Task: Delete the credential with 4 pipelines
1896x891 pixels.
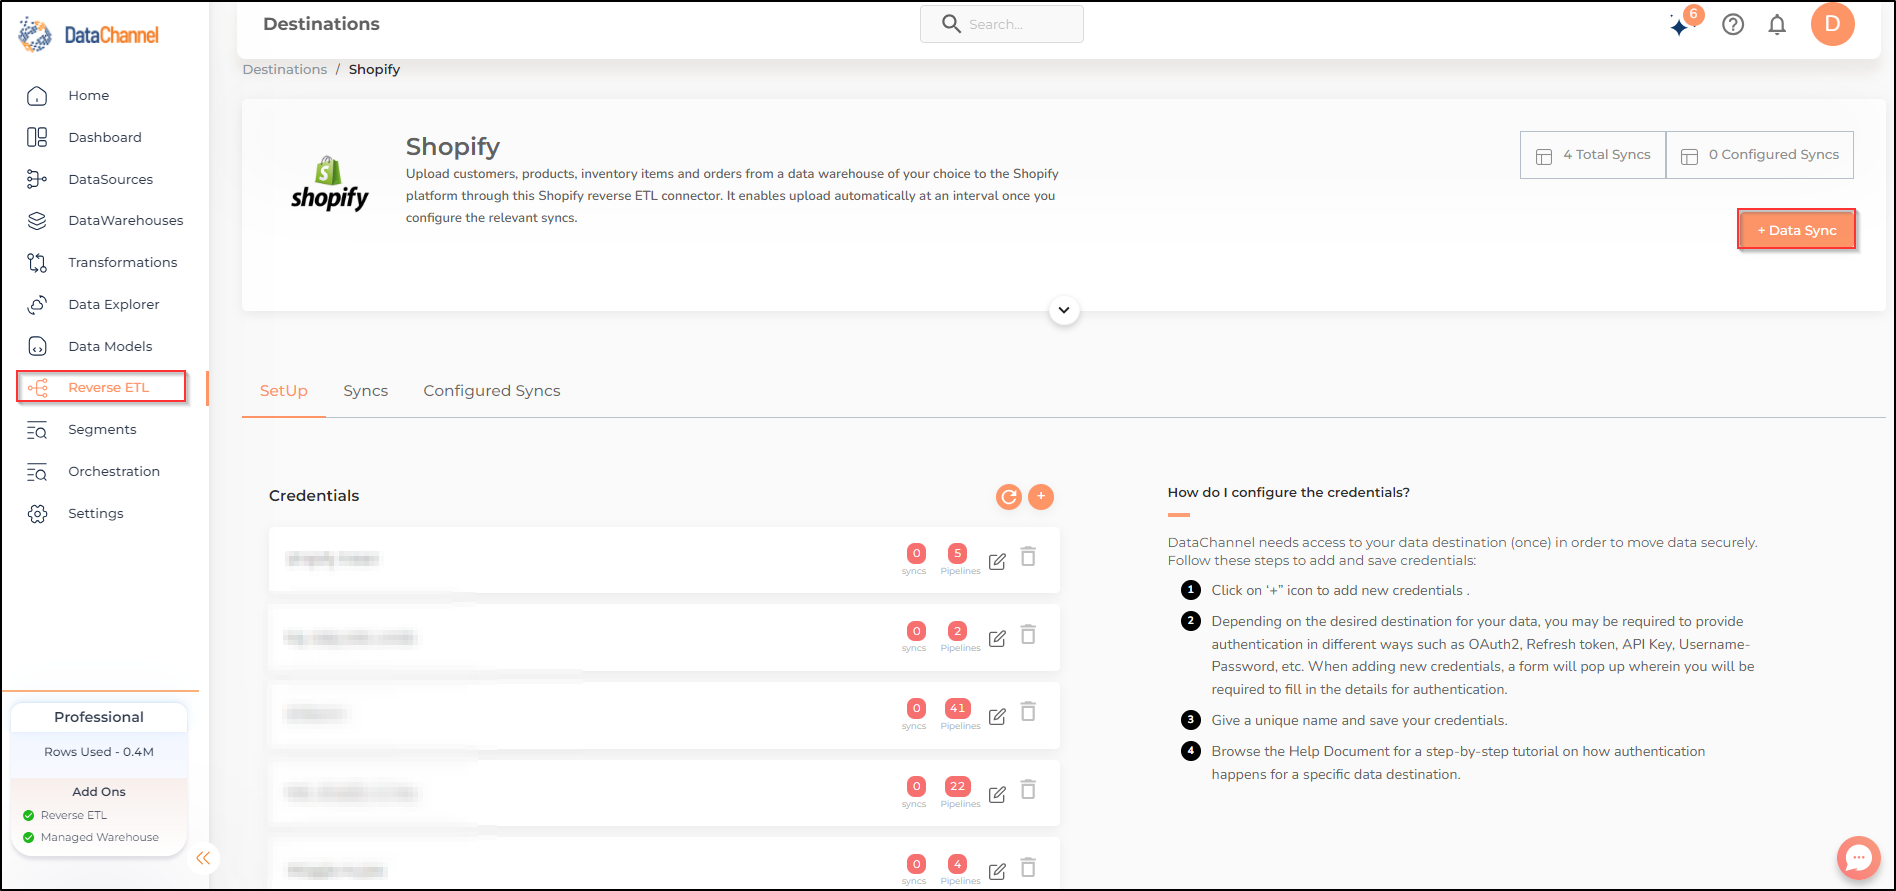Action: 1028,867
